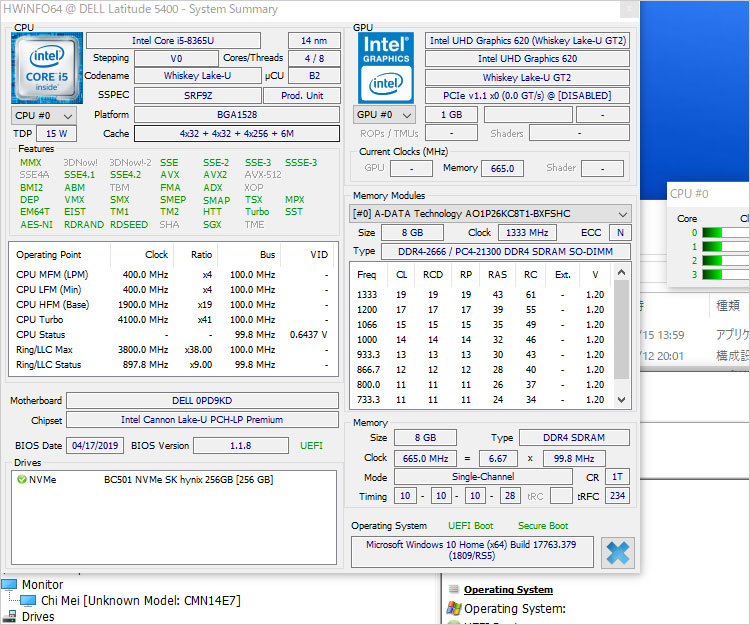
Task: Open the memory module A-DATA dropdown
Action: tap(490, 214)
